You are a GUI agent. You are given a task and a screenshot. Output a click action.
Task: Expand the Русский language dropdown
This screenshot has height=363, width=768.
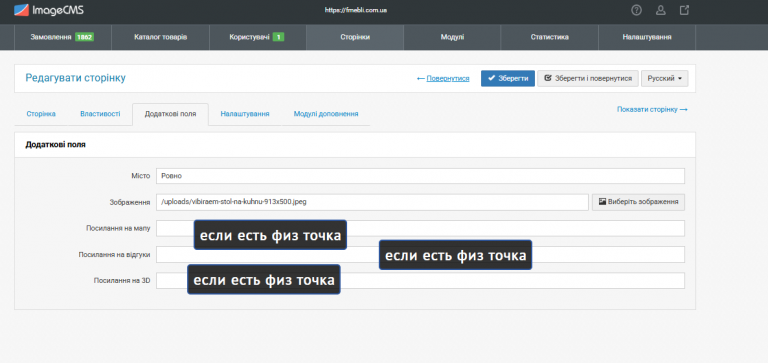[x=665, y=78]
